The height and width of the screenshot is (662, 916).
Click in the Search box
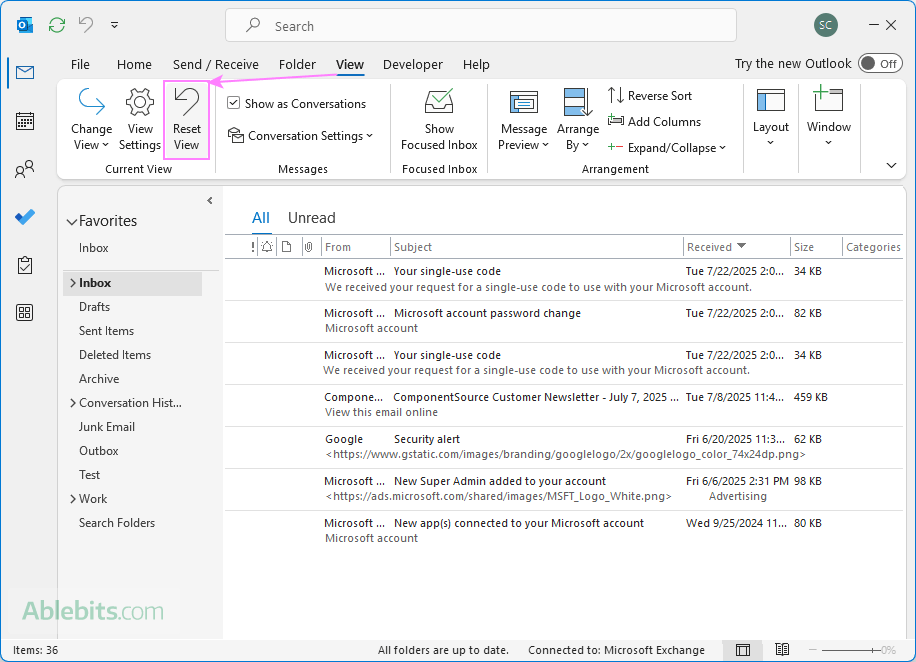tap(480, 26)
